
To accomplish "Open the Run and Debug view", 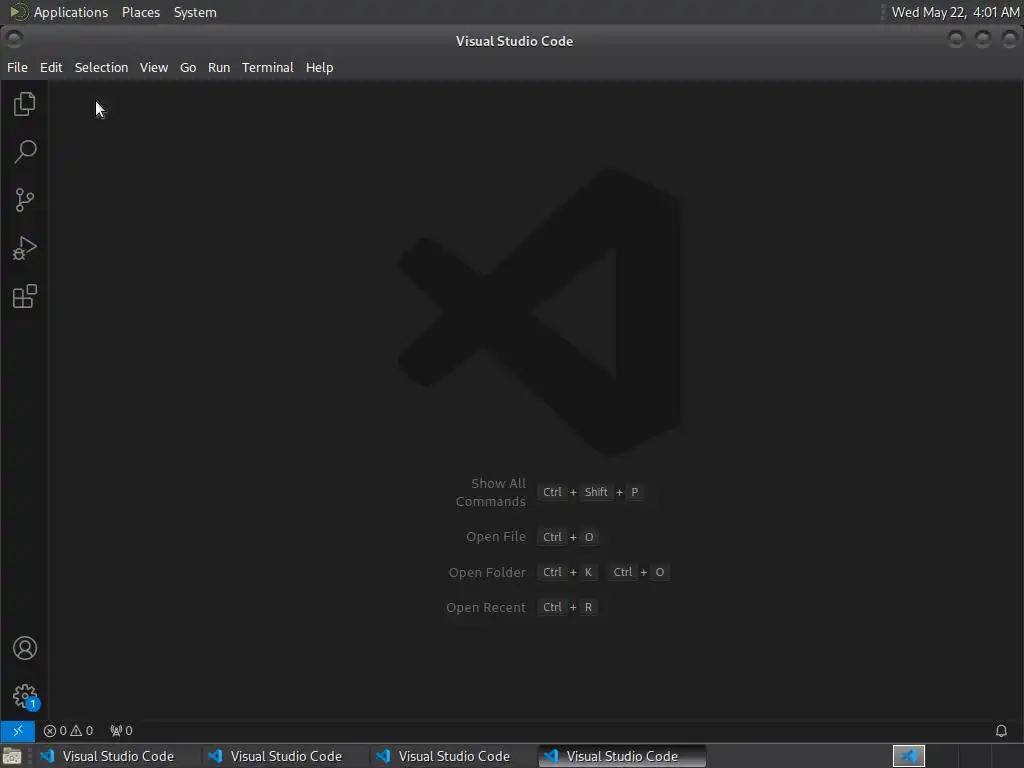I will pyautogui.click(x=24, y=248).
